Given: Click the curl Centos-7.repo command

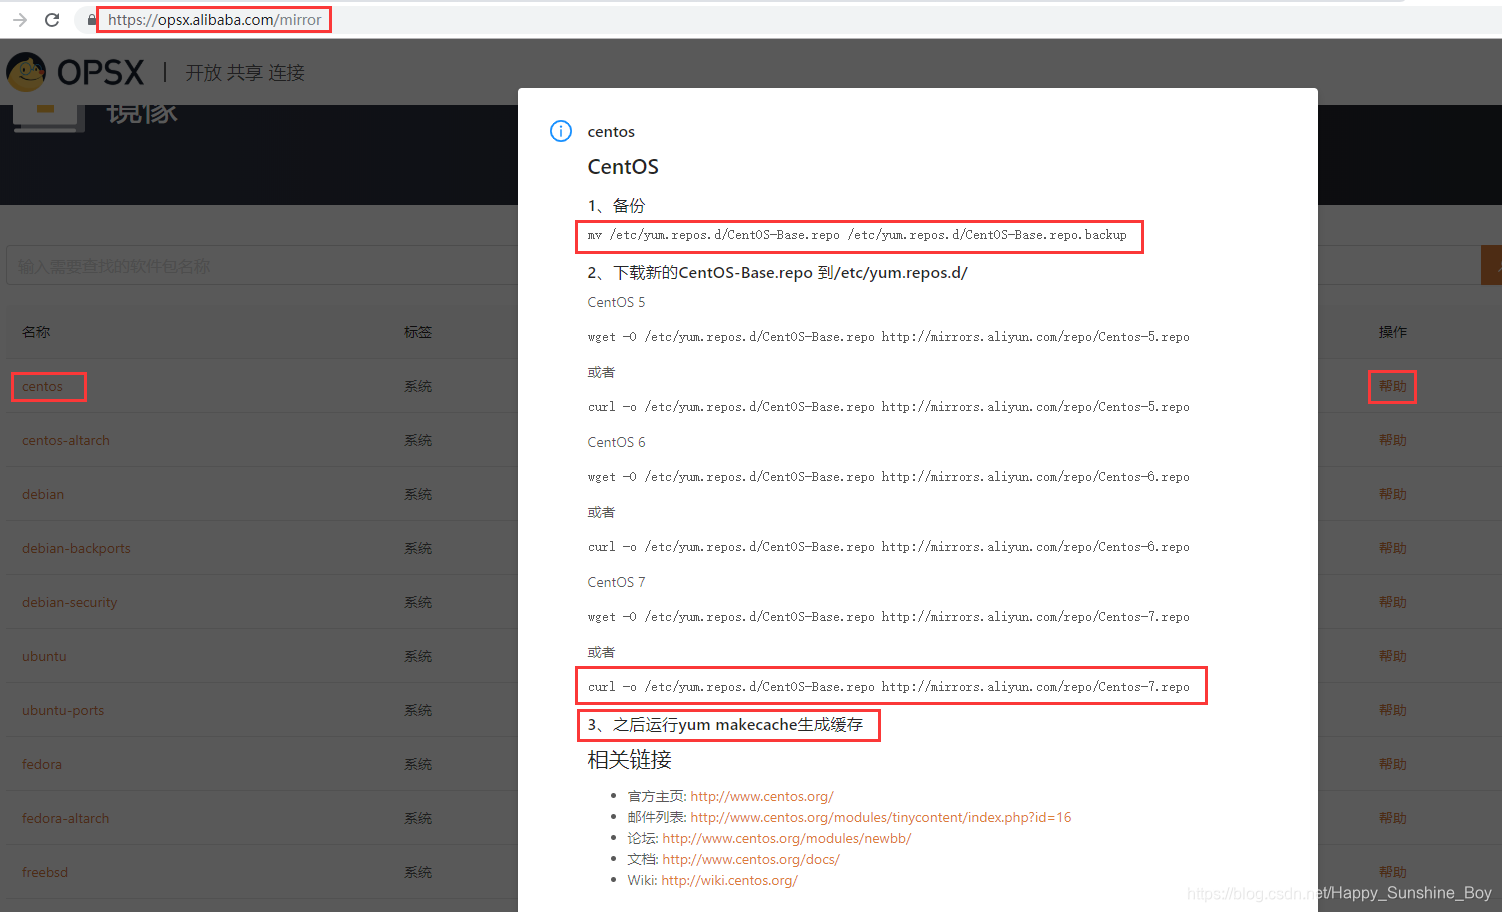Looking at the screenshot, I should 889,687.
